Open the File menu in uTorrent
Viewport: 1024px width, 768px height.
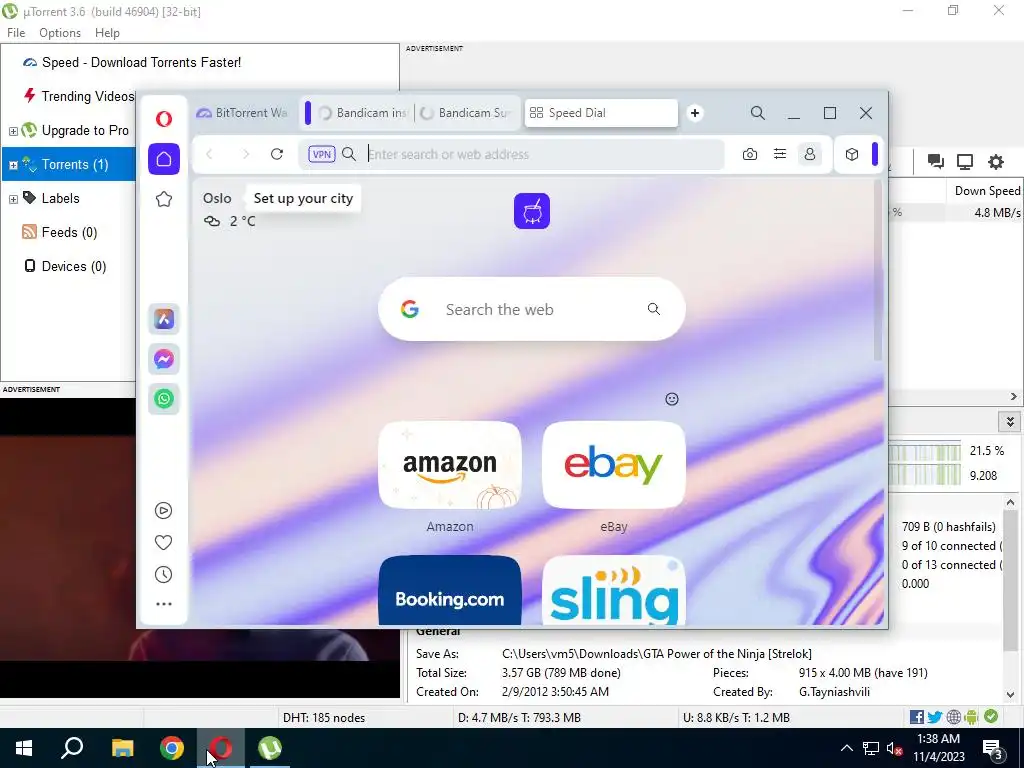tap(16, 33)
